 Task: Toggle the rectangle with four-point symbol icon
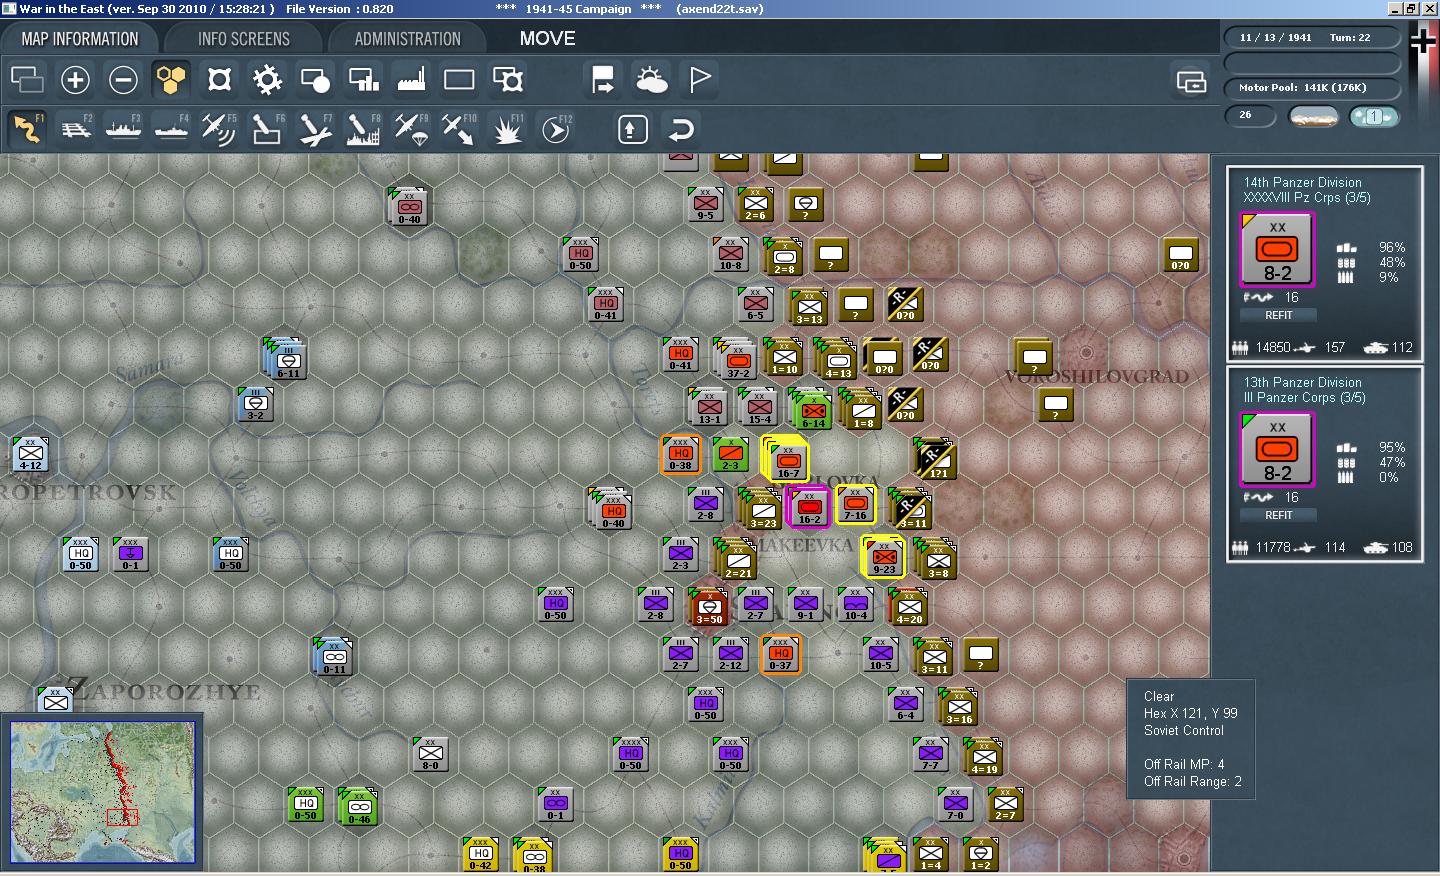(507, 80)
